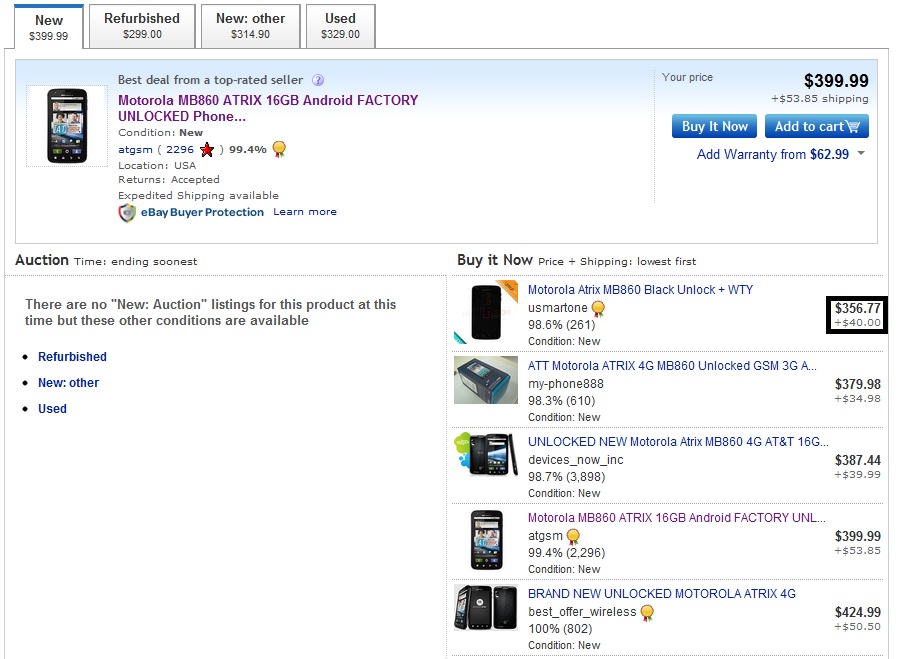Screen dimensions: 904x659
Task: Open seller atgsm profile in featured deal
Action: pyautogui.click(x=135, y=150)
